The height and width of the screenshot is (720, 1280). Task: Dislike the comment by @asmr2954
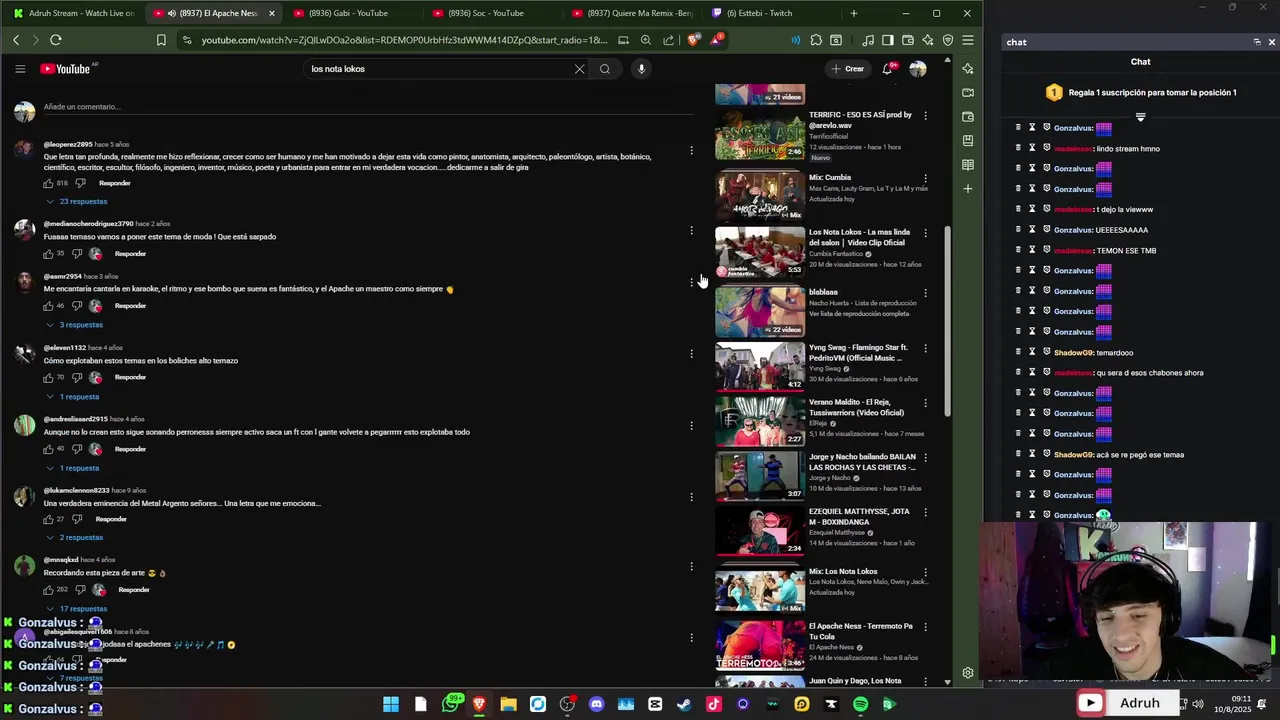(77, 306)
